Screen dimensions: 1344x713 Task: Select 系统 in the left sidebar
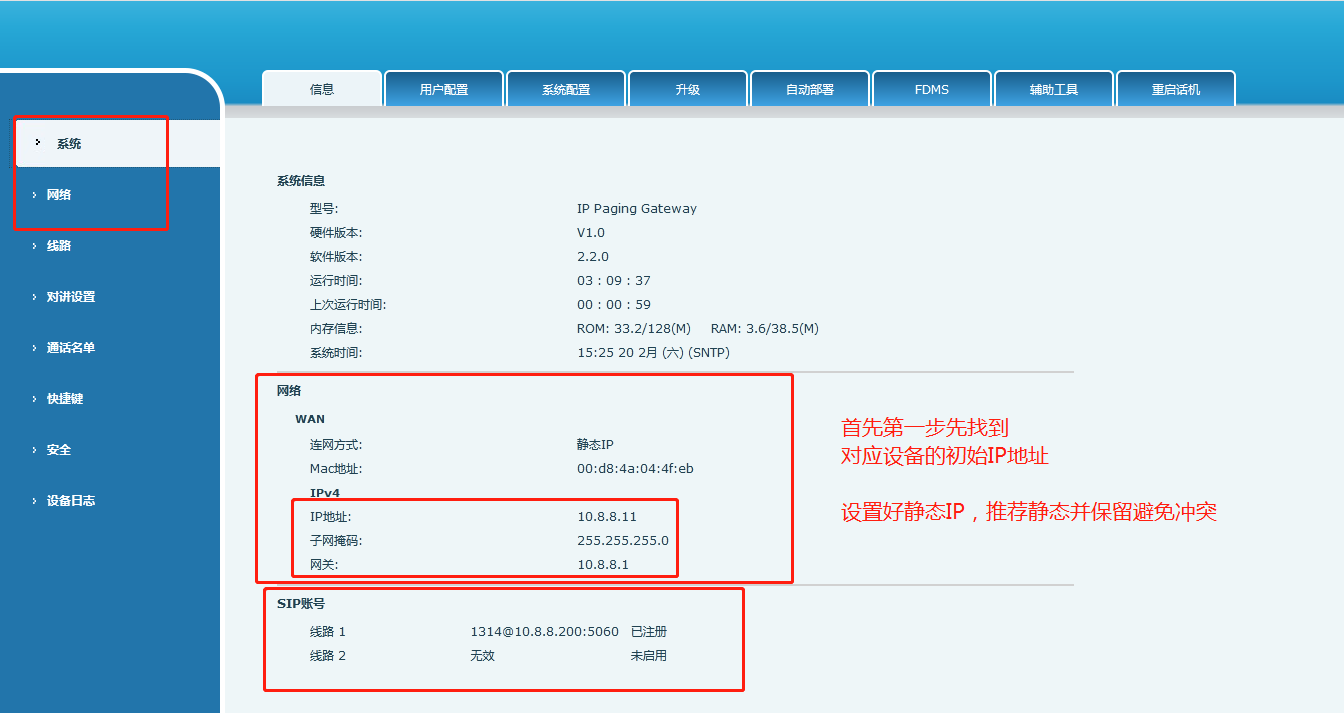[x=69, y=144]
